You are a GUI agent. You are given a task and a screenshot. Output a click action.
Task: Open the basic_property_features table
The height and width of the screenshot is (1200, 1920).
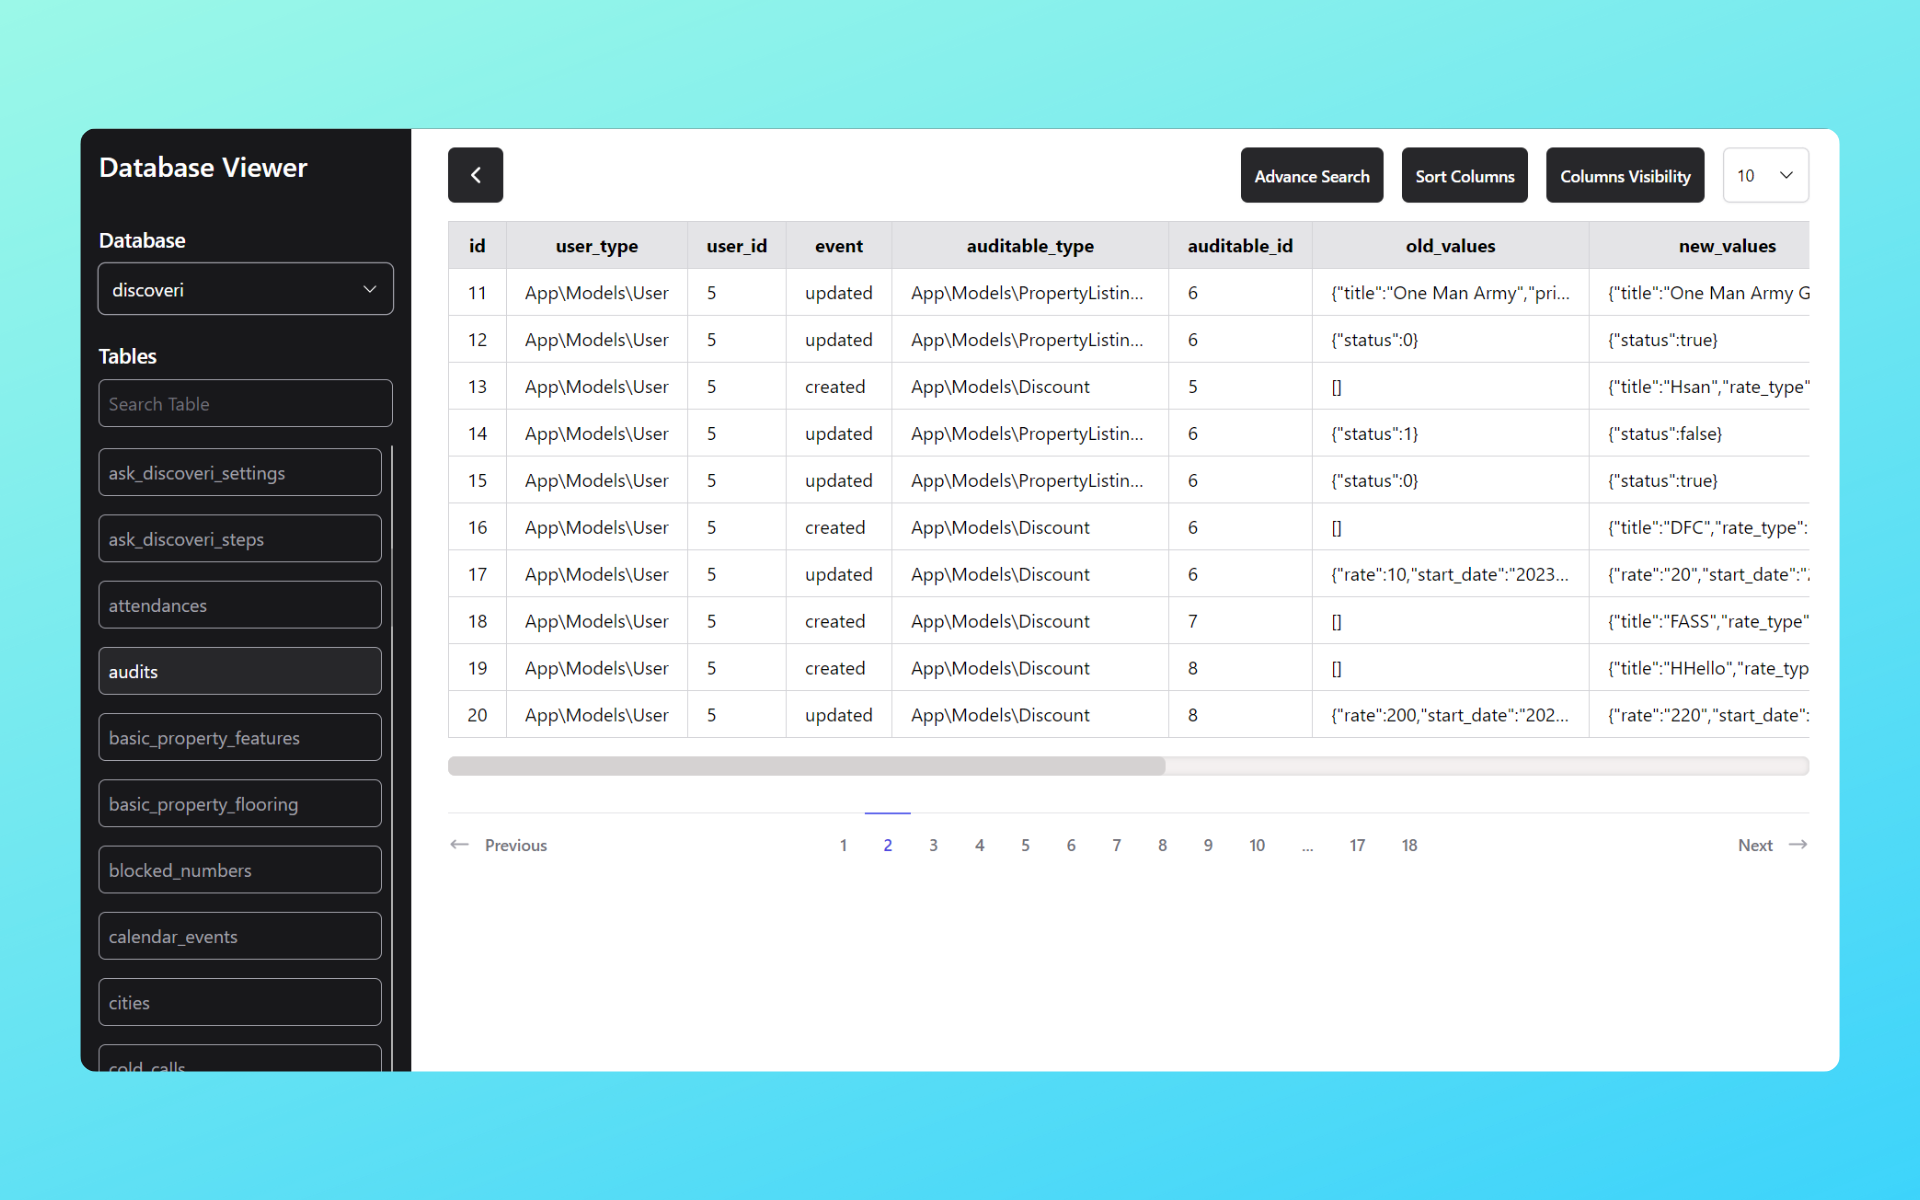click(x=240, y=737)
